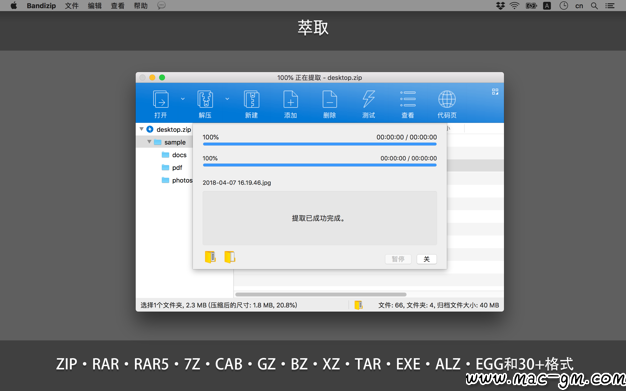626x391 pixels.
Task: Click the top 100% progress bar
Action: pyautogui.click(x=319, y=144)
